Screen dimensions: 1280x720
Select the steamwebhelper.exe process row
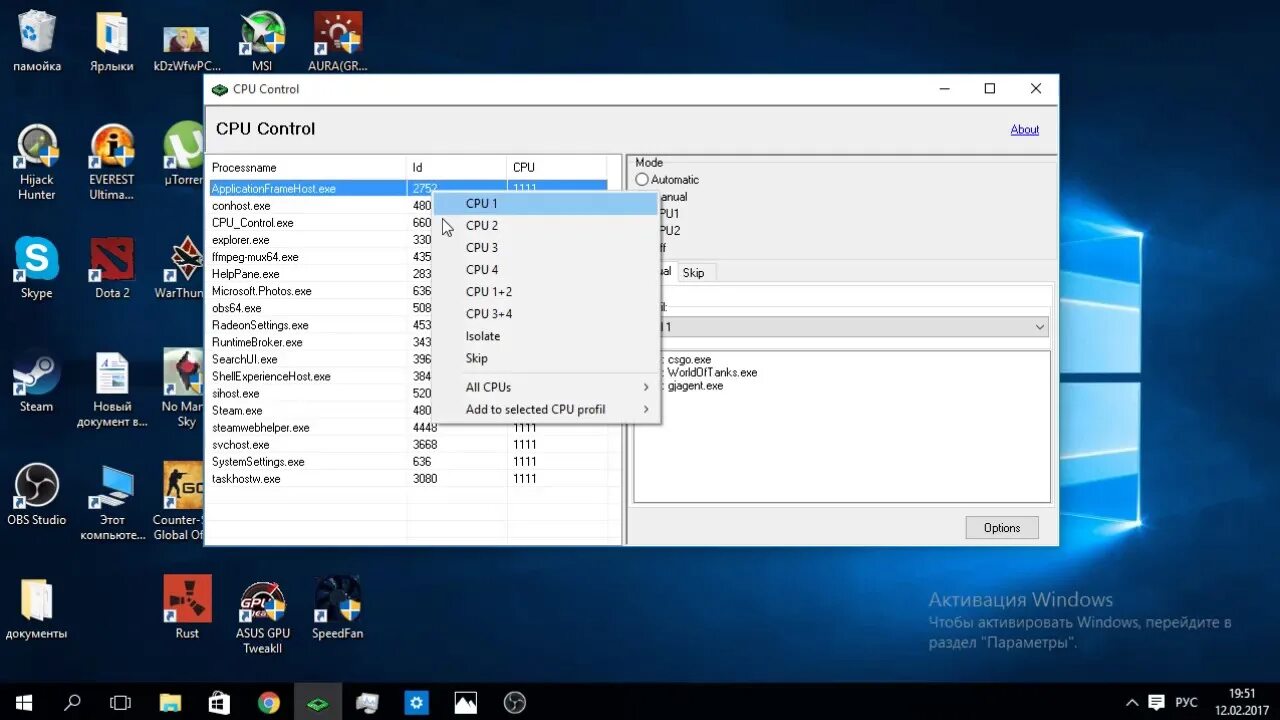tap(407, 428)
